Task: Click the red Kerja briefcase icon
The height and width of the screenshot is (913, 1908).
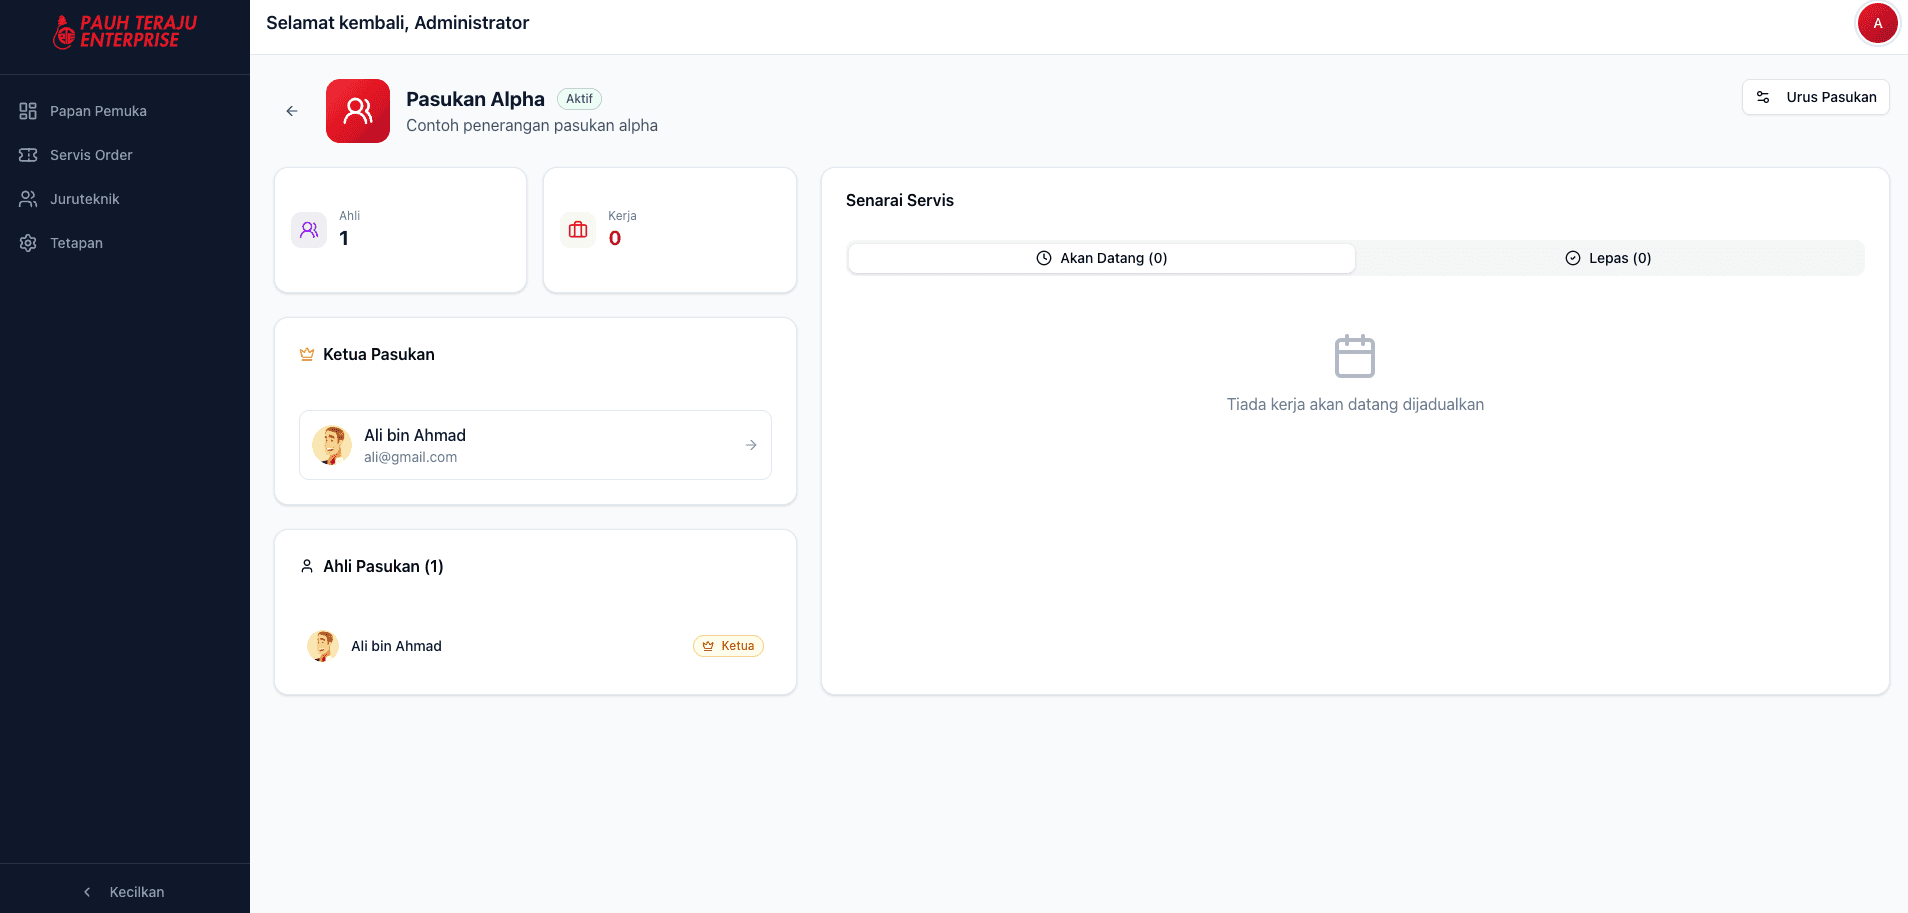Action: click(x=578, y=230)
